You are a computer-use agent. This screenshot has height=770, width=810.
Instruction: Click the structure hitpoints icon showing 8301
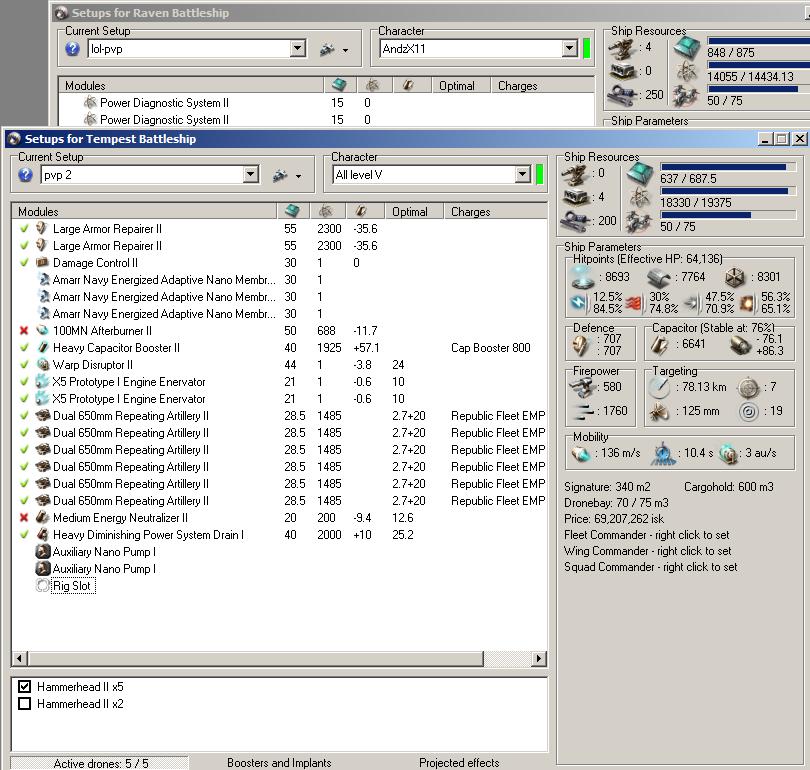point(735,277)
